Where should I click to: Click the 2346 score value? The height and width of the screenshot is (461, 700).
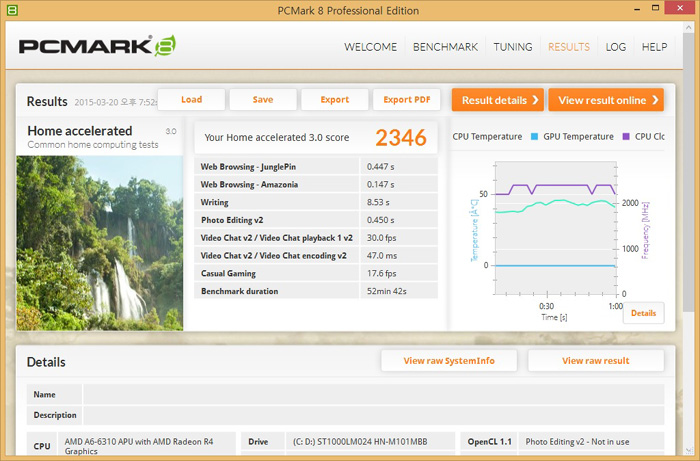tap(401, 137)
